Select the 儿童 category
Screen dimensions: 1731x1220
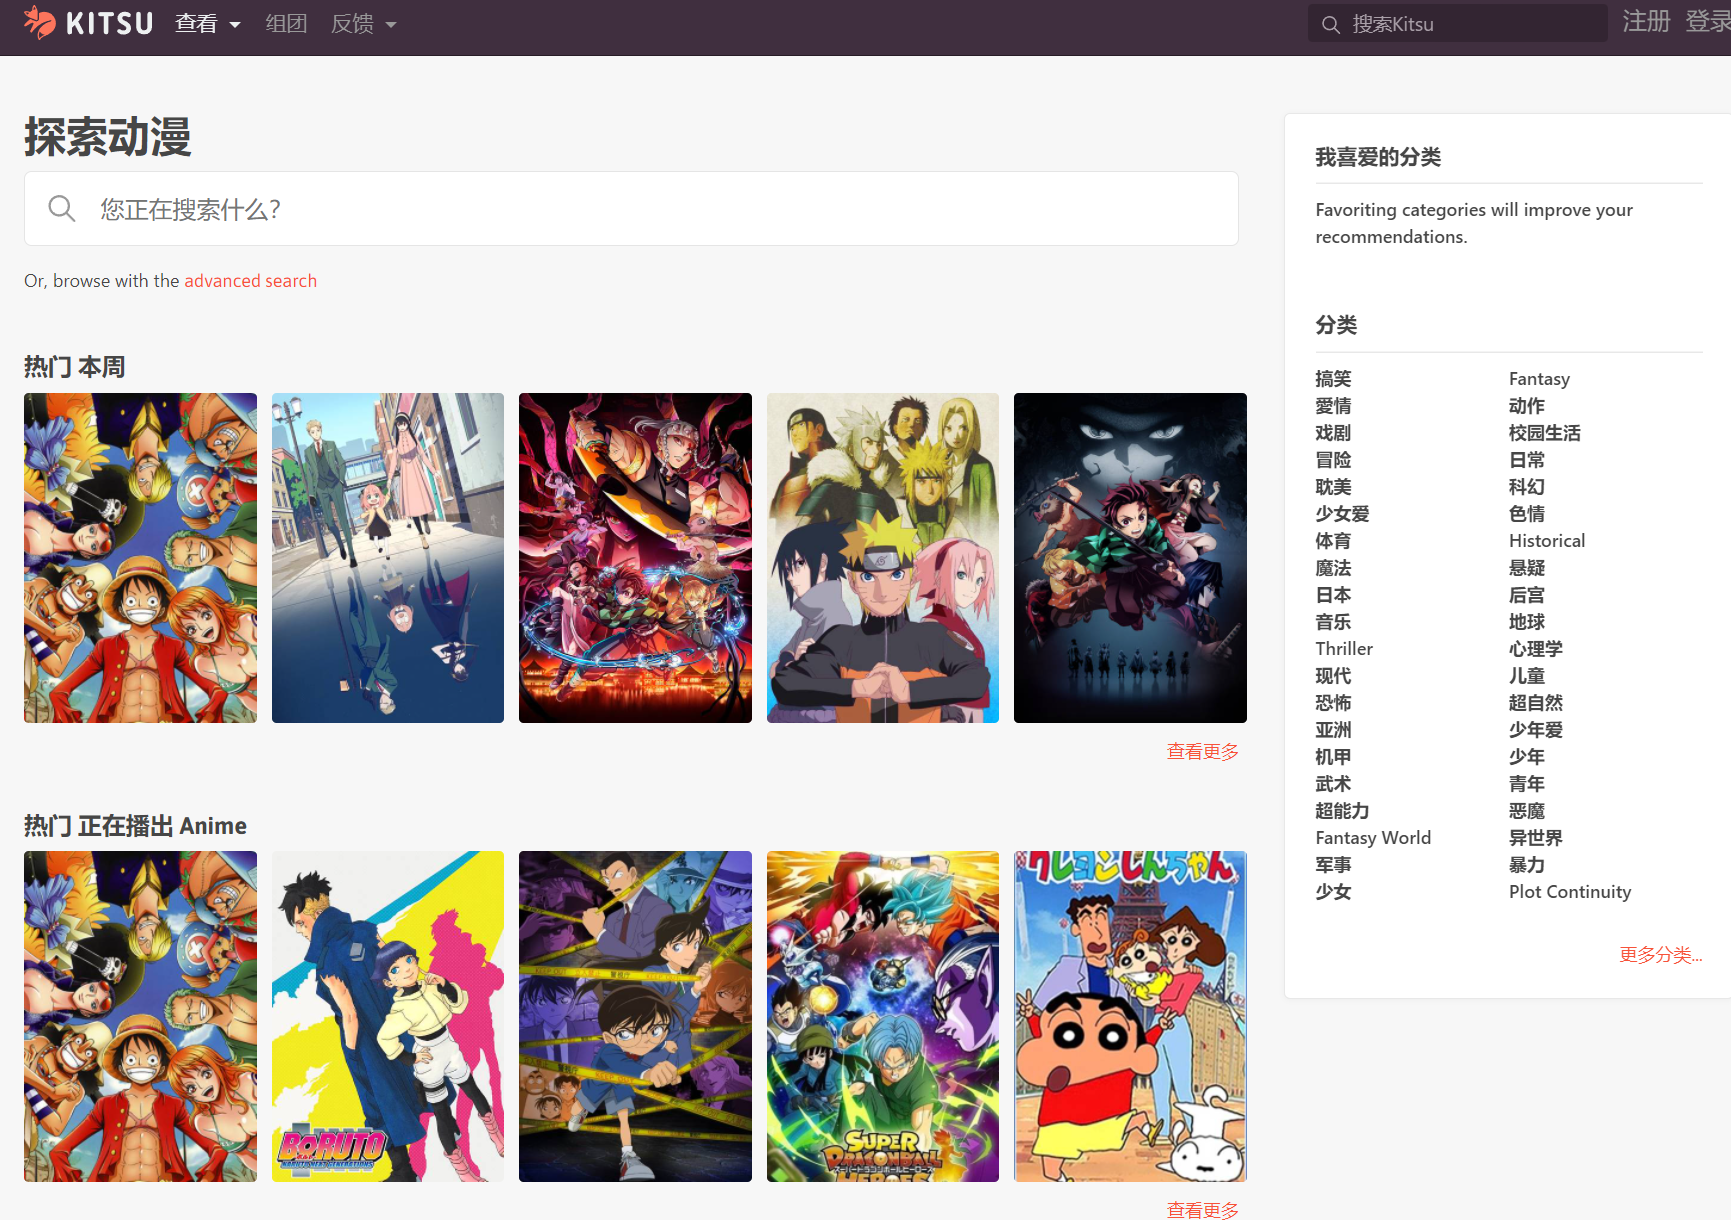click(x=1527, y=676)
